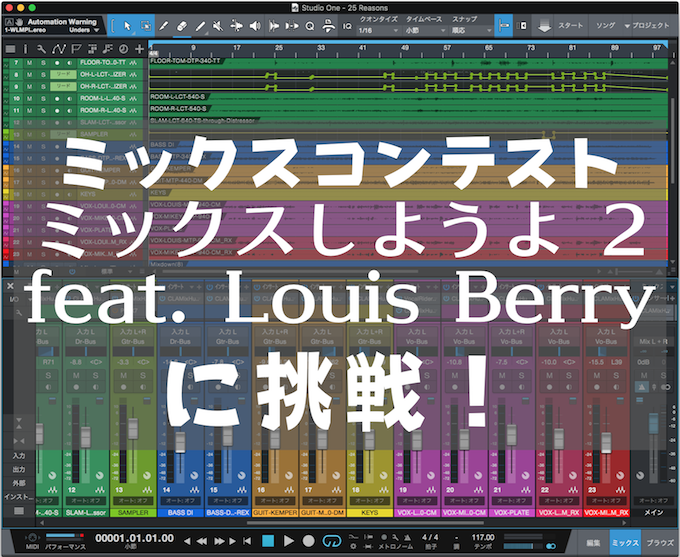This screenshot has width=680, height=557.
Task: Click the I/O button in mixer
Action: tap(14, 299)
